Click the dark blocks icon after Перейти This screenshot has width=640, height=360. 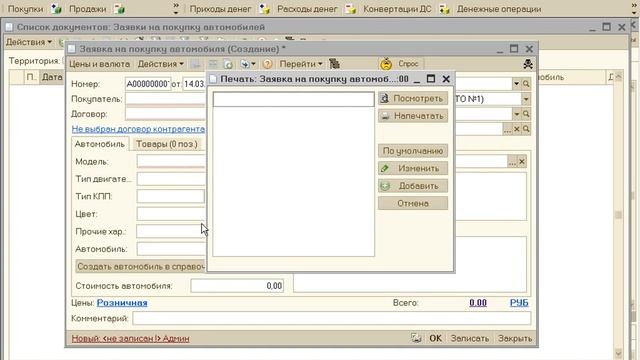(335, 64)
